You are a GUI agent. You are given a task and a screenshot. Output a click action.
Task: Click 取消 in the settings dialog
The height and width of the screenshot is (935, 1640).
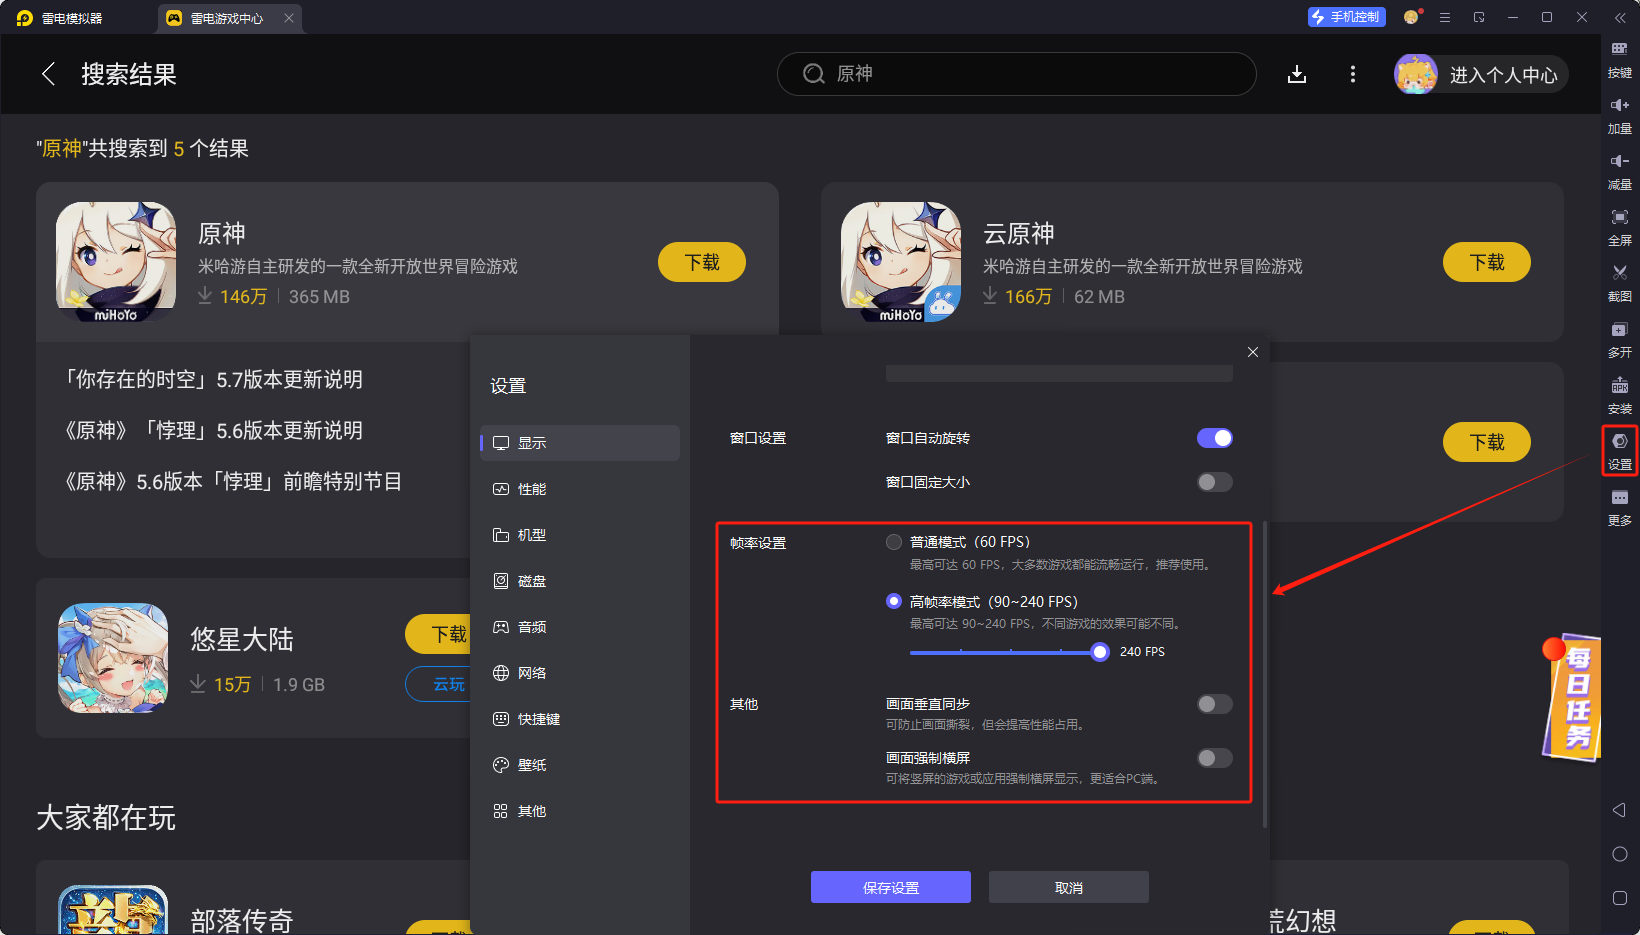[1069, 887]
